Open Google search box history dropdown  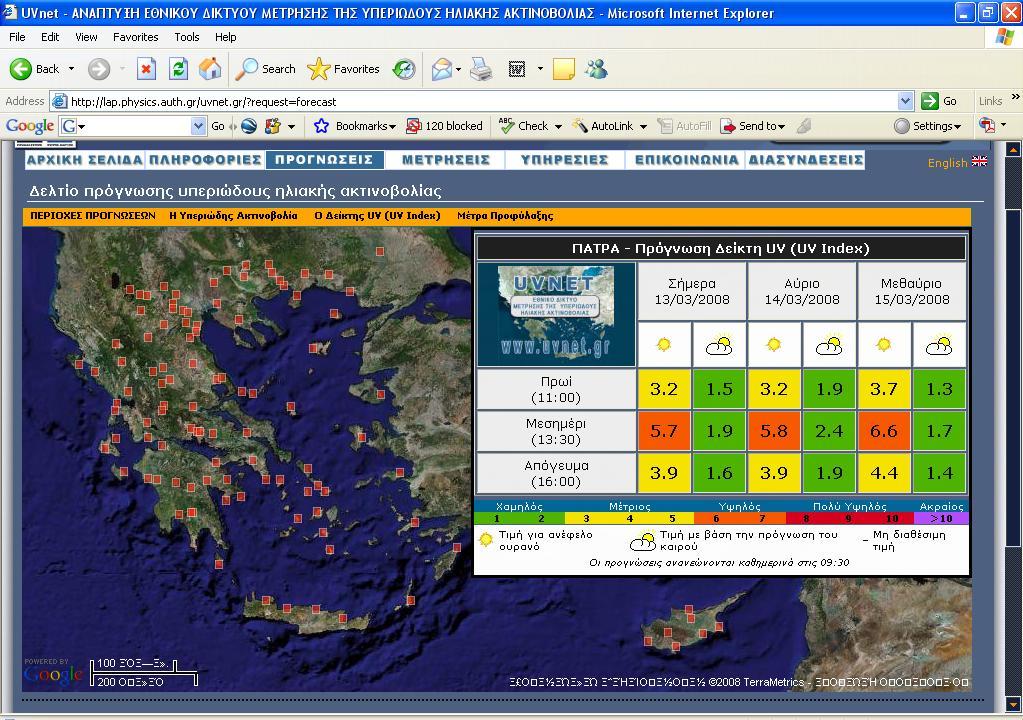click(x=198, y=126)
